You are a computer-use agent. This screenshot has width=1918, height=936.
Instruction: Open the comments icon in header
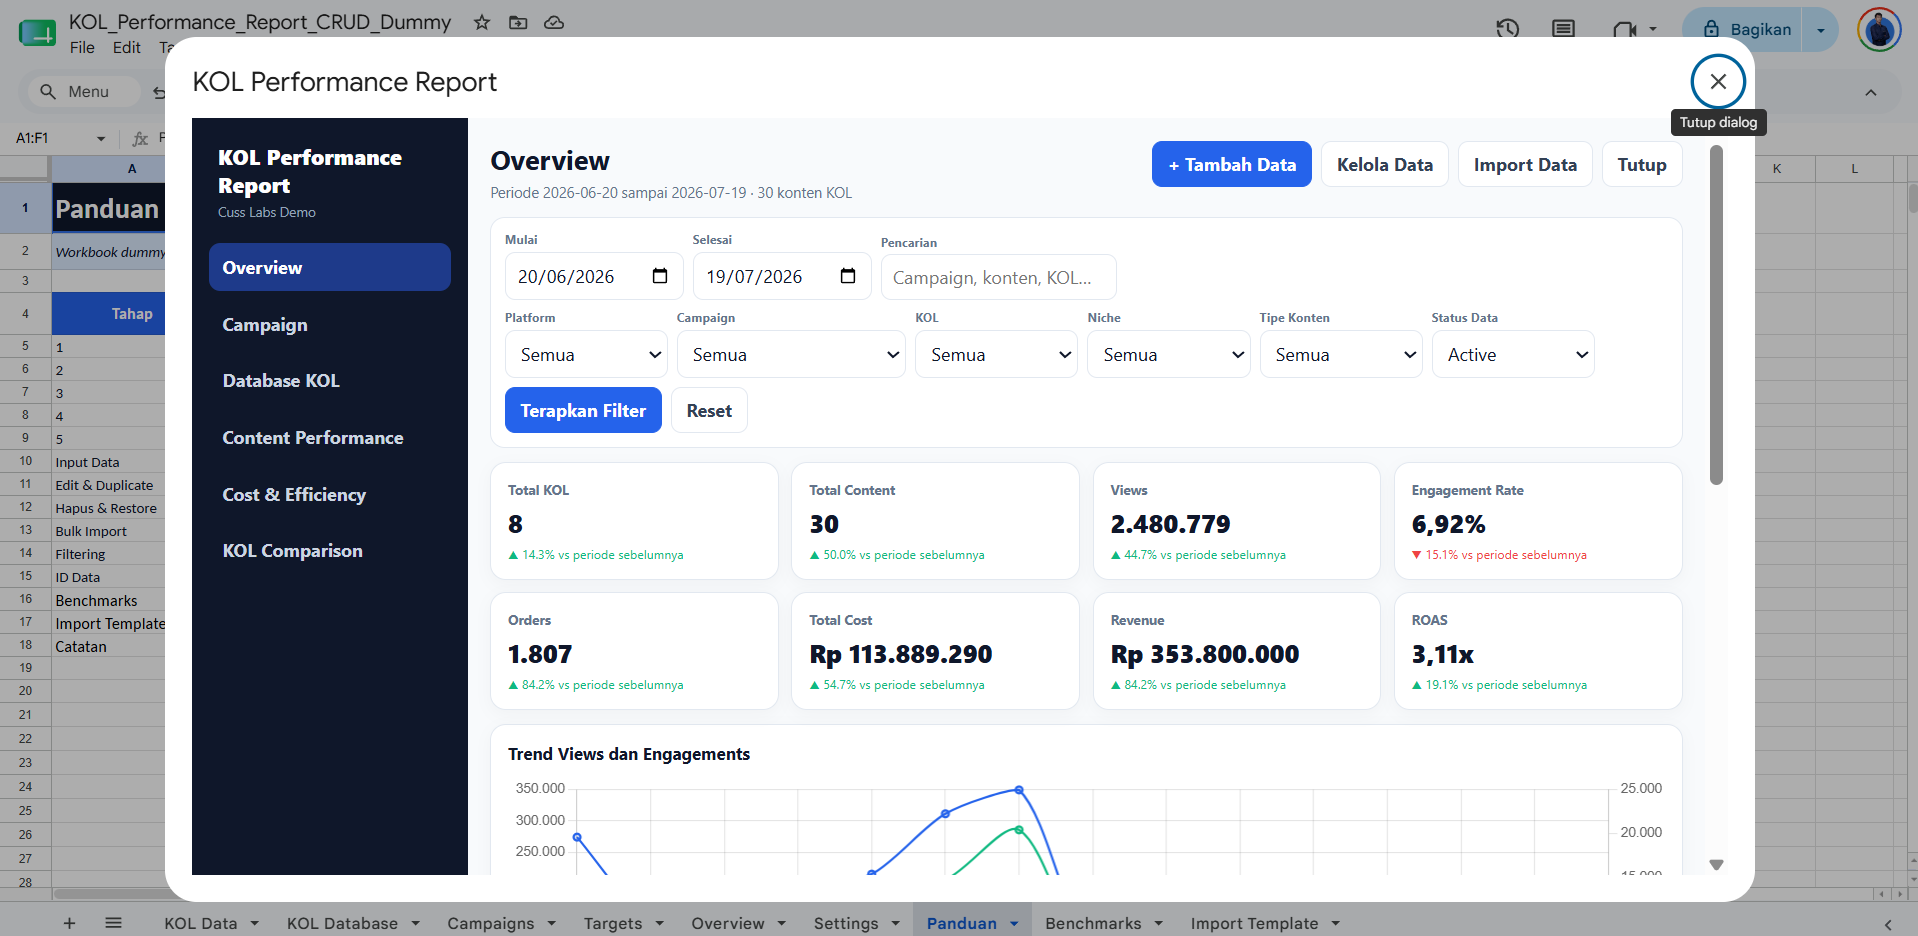(x=1563, y=29)
